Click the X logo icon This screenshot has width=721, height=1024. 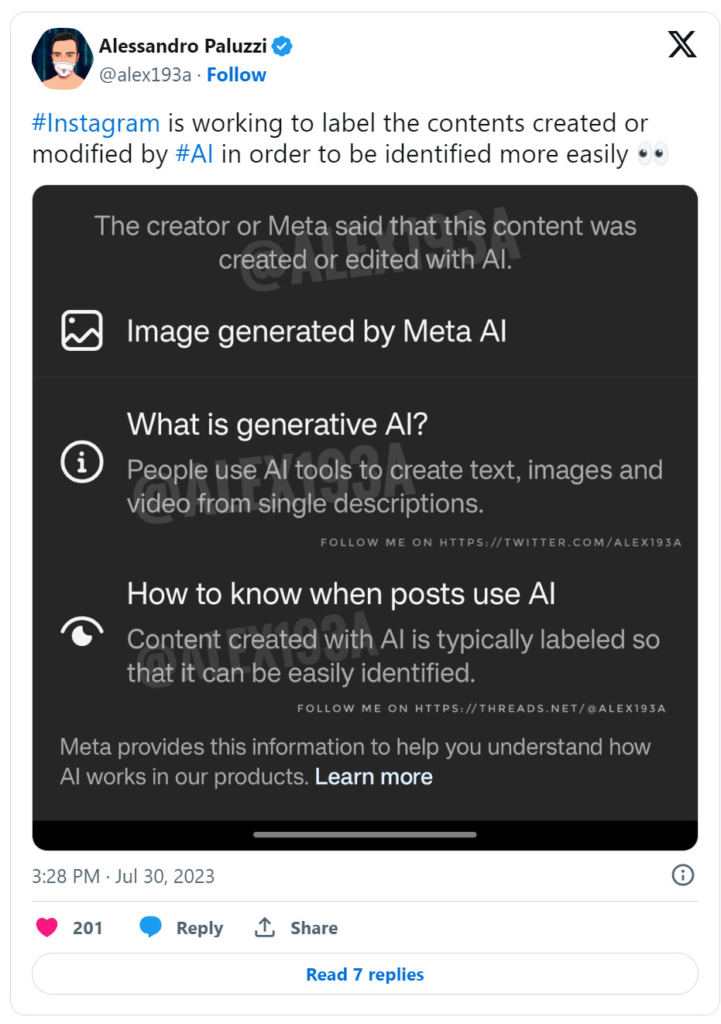point(682,45)
